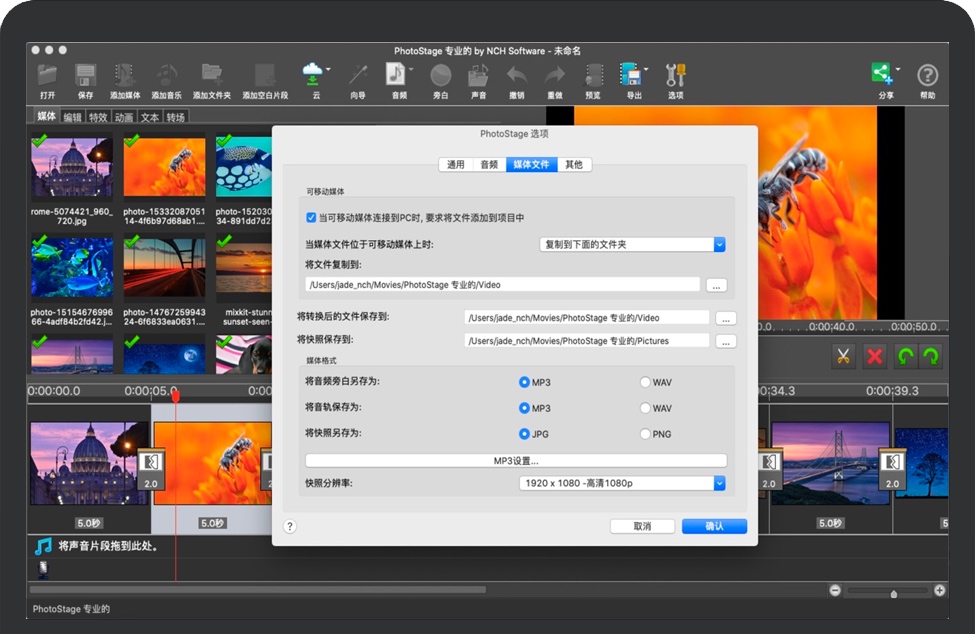Expand the 快照分辨率 resolution dropdown
Screen dimensions: 975x634
718,483
